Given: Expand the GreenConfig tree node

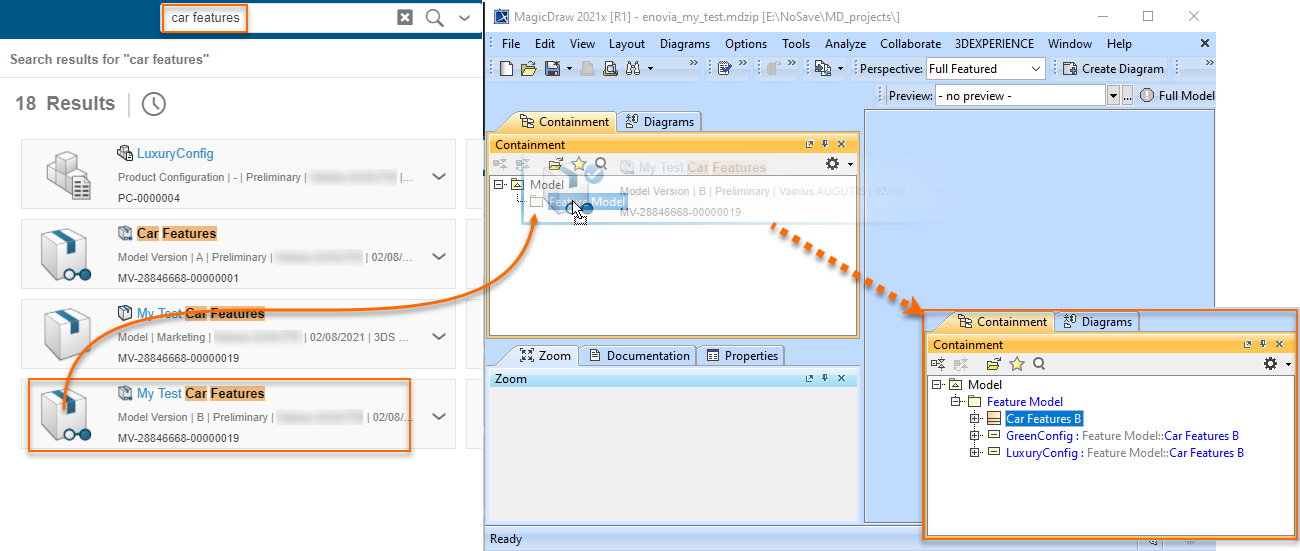Looking at the screenshot, I should pos(975,435).
